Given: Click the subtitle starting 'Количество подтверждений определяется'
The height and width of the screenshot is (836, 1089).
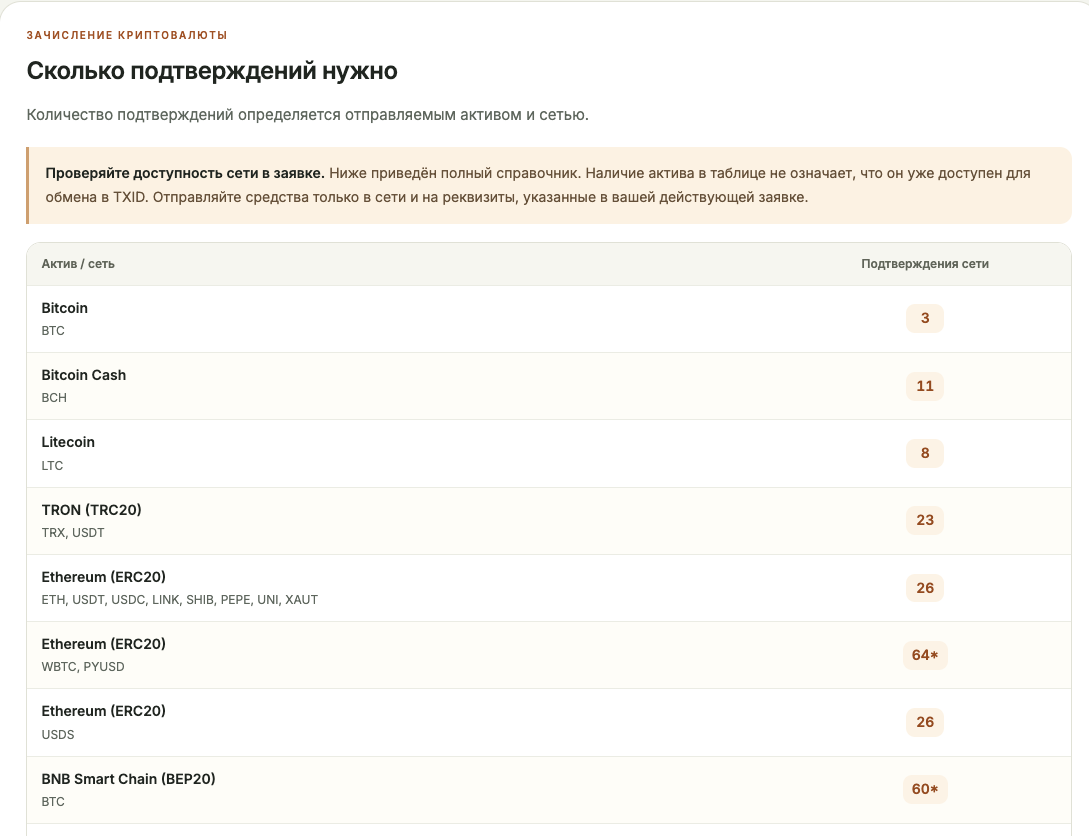Looking at the screenshot, I should click(308, 115).
